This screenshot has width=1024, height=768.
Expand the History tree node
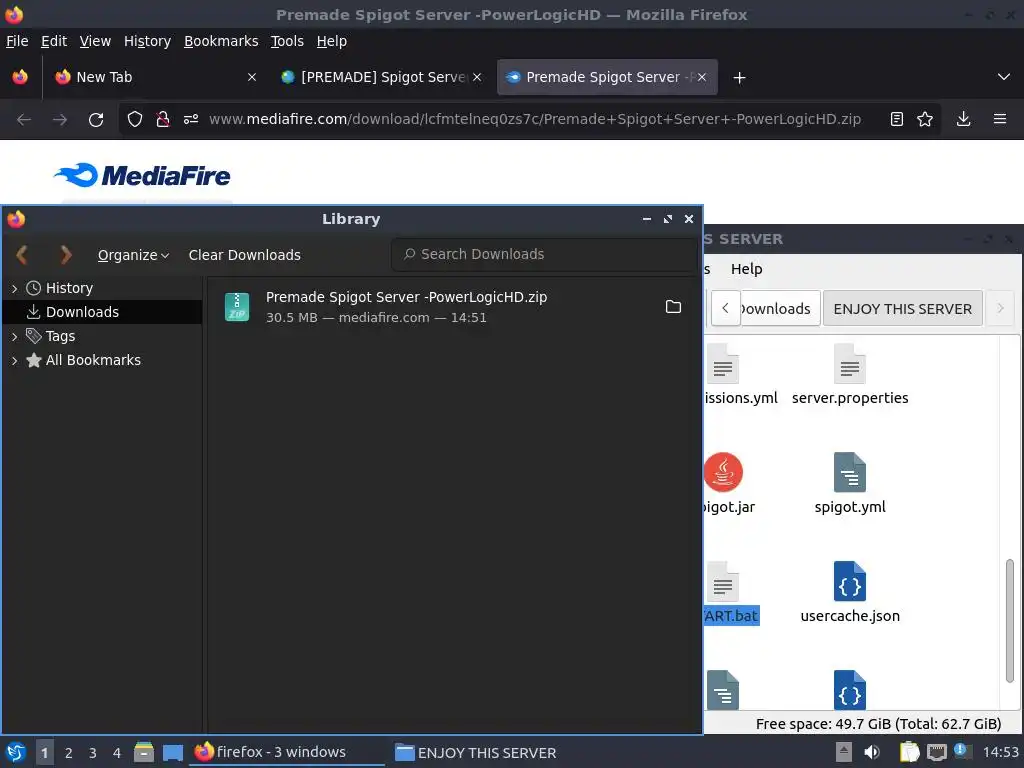pyautogui.click(x=14, y=288)
